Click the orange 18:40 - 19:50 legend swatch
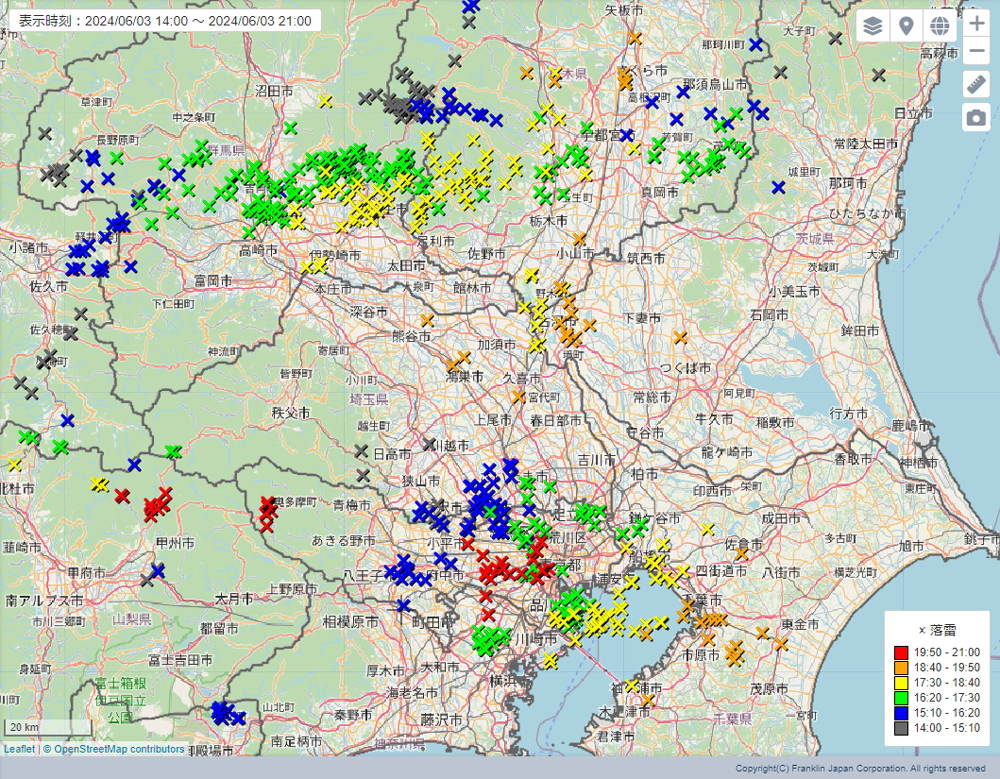The height and width of the screenshot is (779, 1000). pyautogui.click(x=901, y=667)
